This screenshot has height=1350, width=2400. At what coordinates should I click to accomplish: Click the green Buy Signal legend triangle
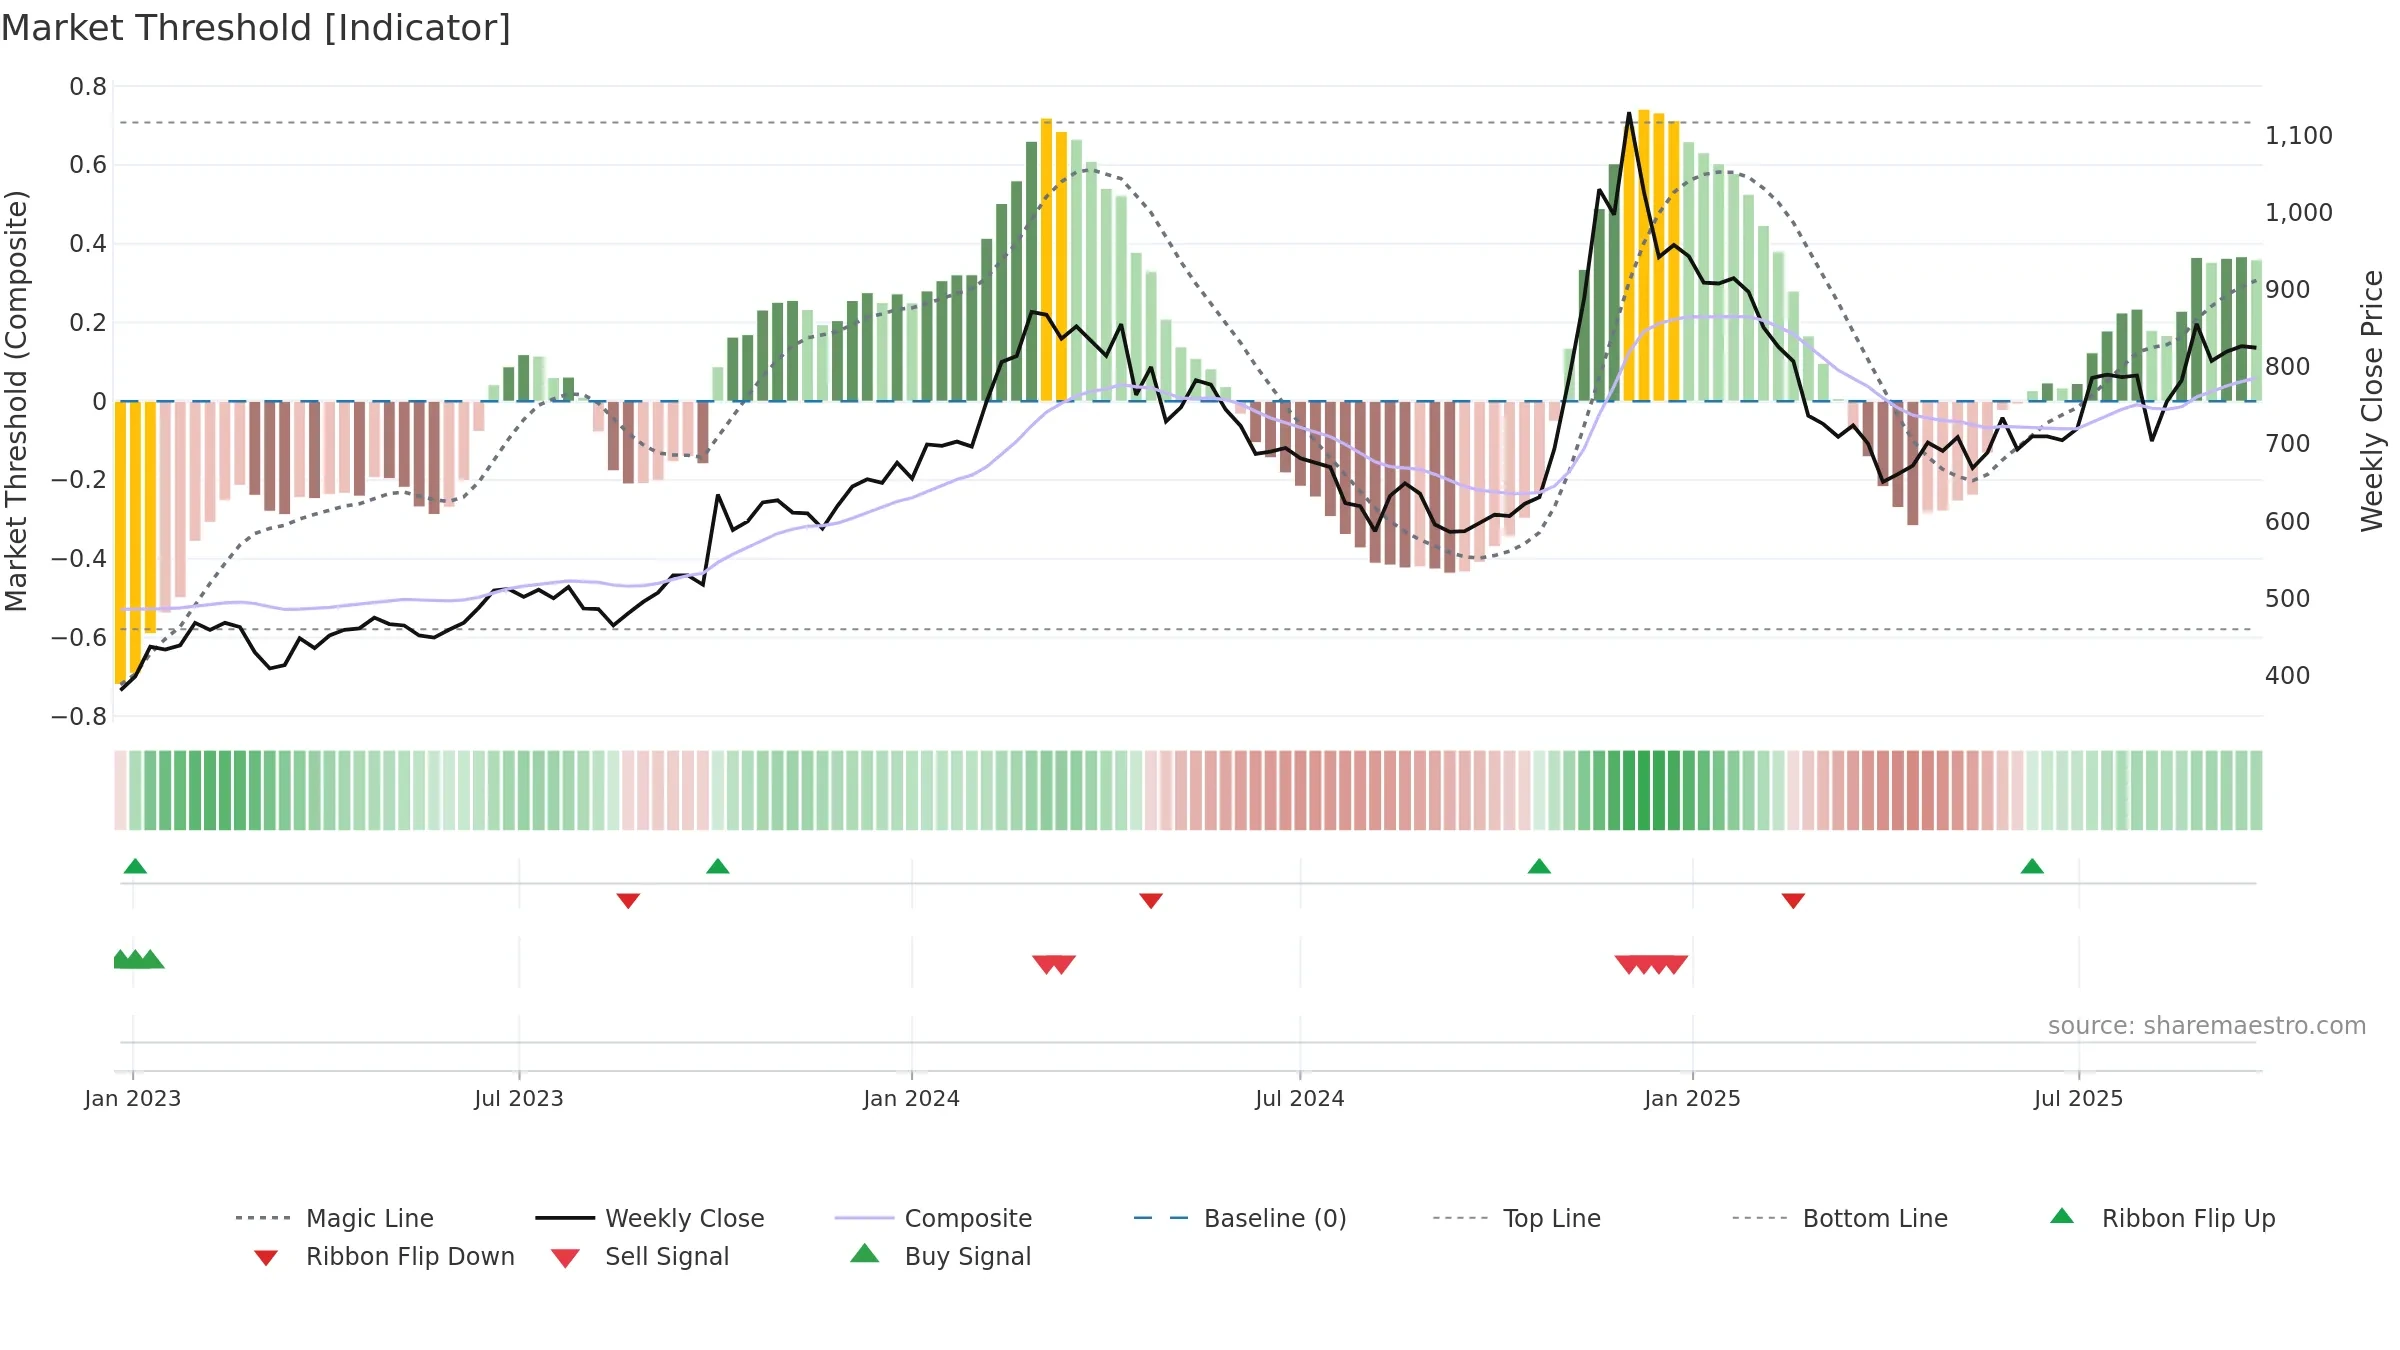click(x=865, y=1253)
